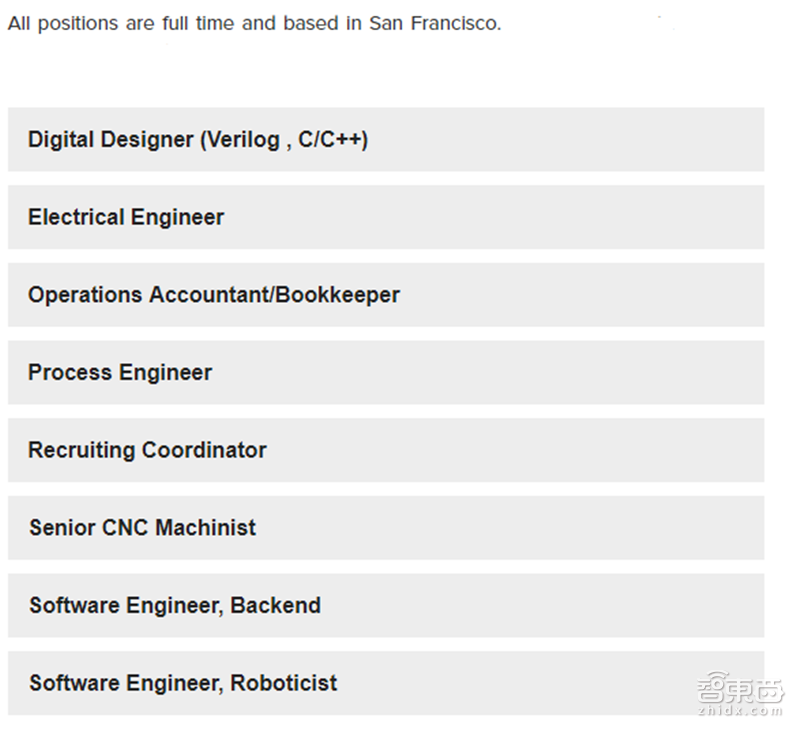Image resolution: width=800 pixels, height=729 pixels.
Task: Click the "San Francisco" text in header
Action: [x=434, y=23]
